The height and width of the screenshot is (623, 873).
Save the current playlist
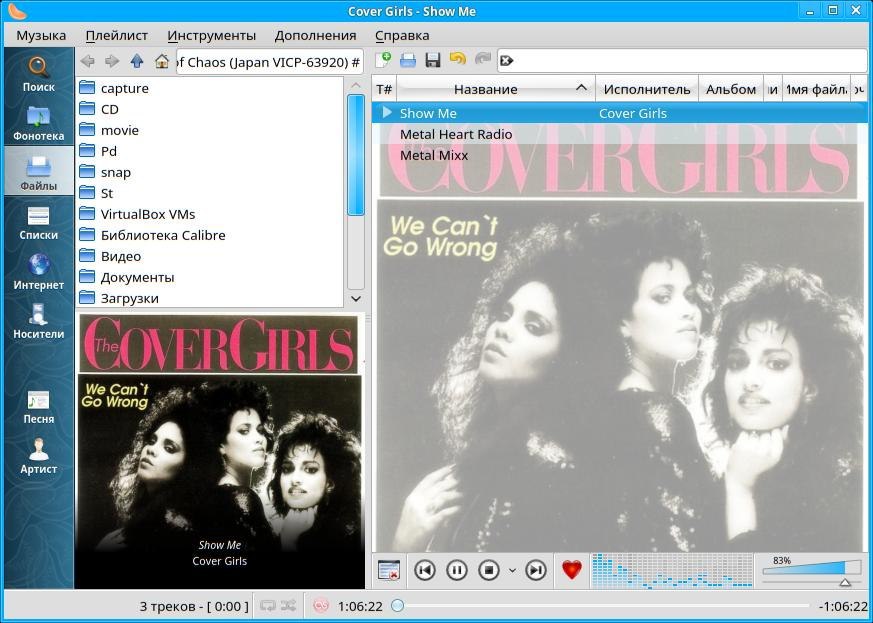tap(433, 60)
